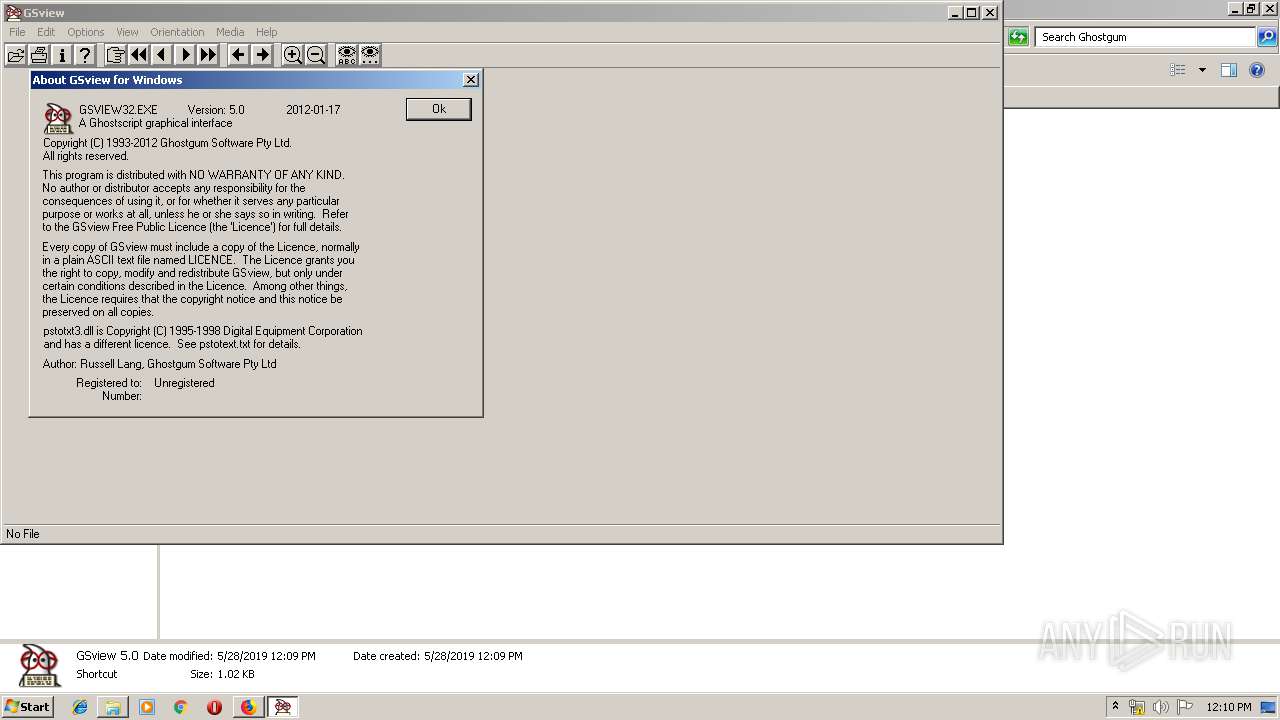Viewport: 1280px width, 720px height.
Task: Close the About GSview for Windows dialog
Action: pyautogui.click(x=471, y=80)
